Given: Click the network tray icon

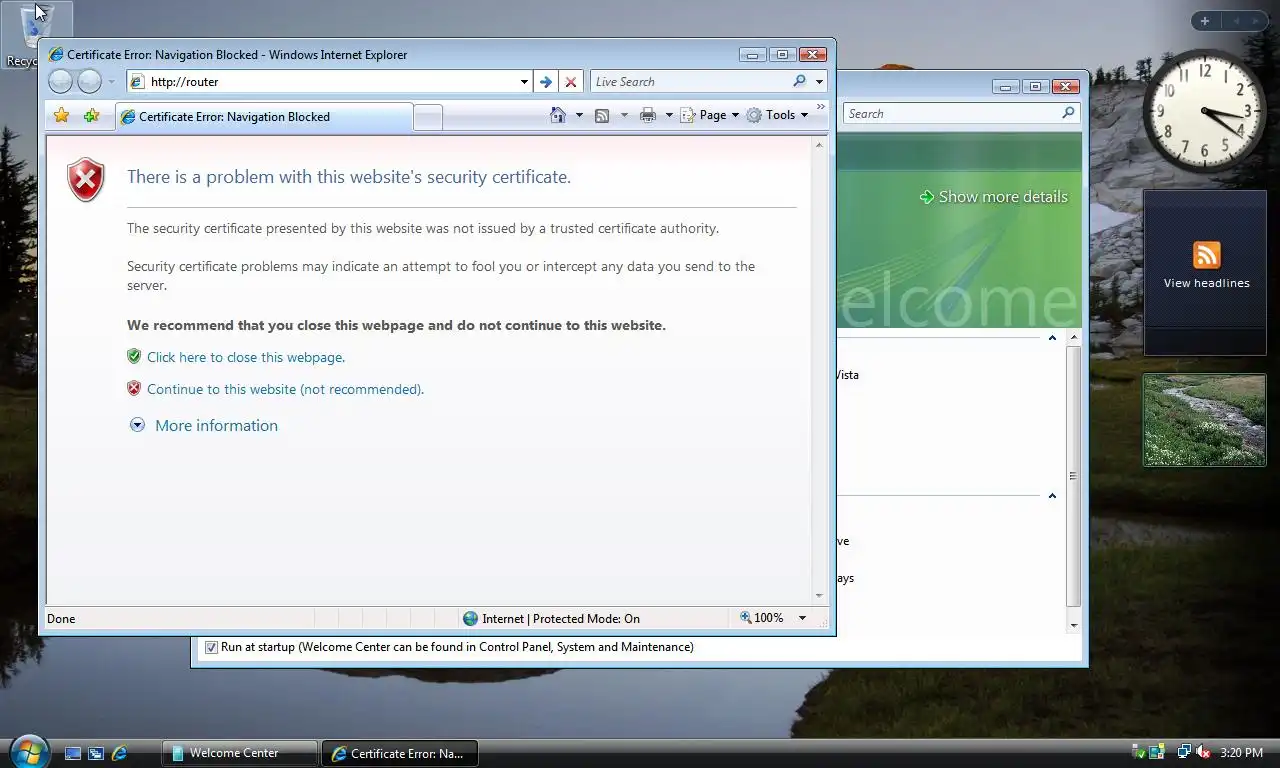Looking at the screenshot, I should (x=1184, y=752).
